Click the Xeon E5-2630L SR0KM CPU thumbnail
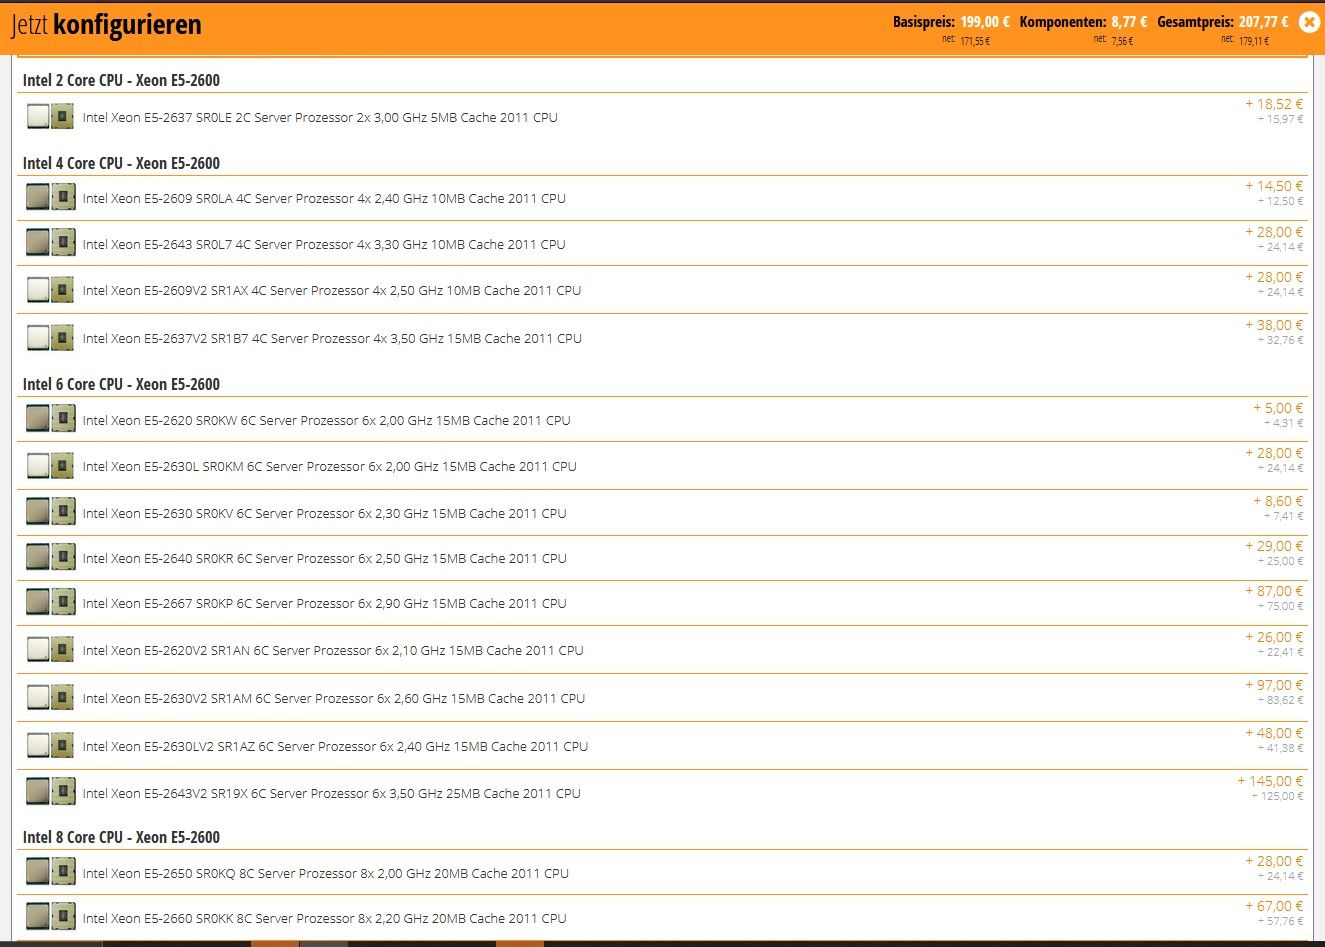The image size is (1325, 947). (50, 466)
